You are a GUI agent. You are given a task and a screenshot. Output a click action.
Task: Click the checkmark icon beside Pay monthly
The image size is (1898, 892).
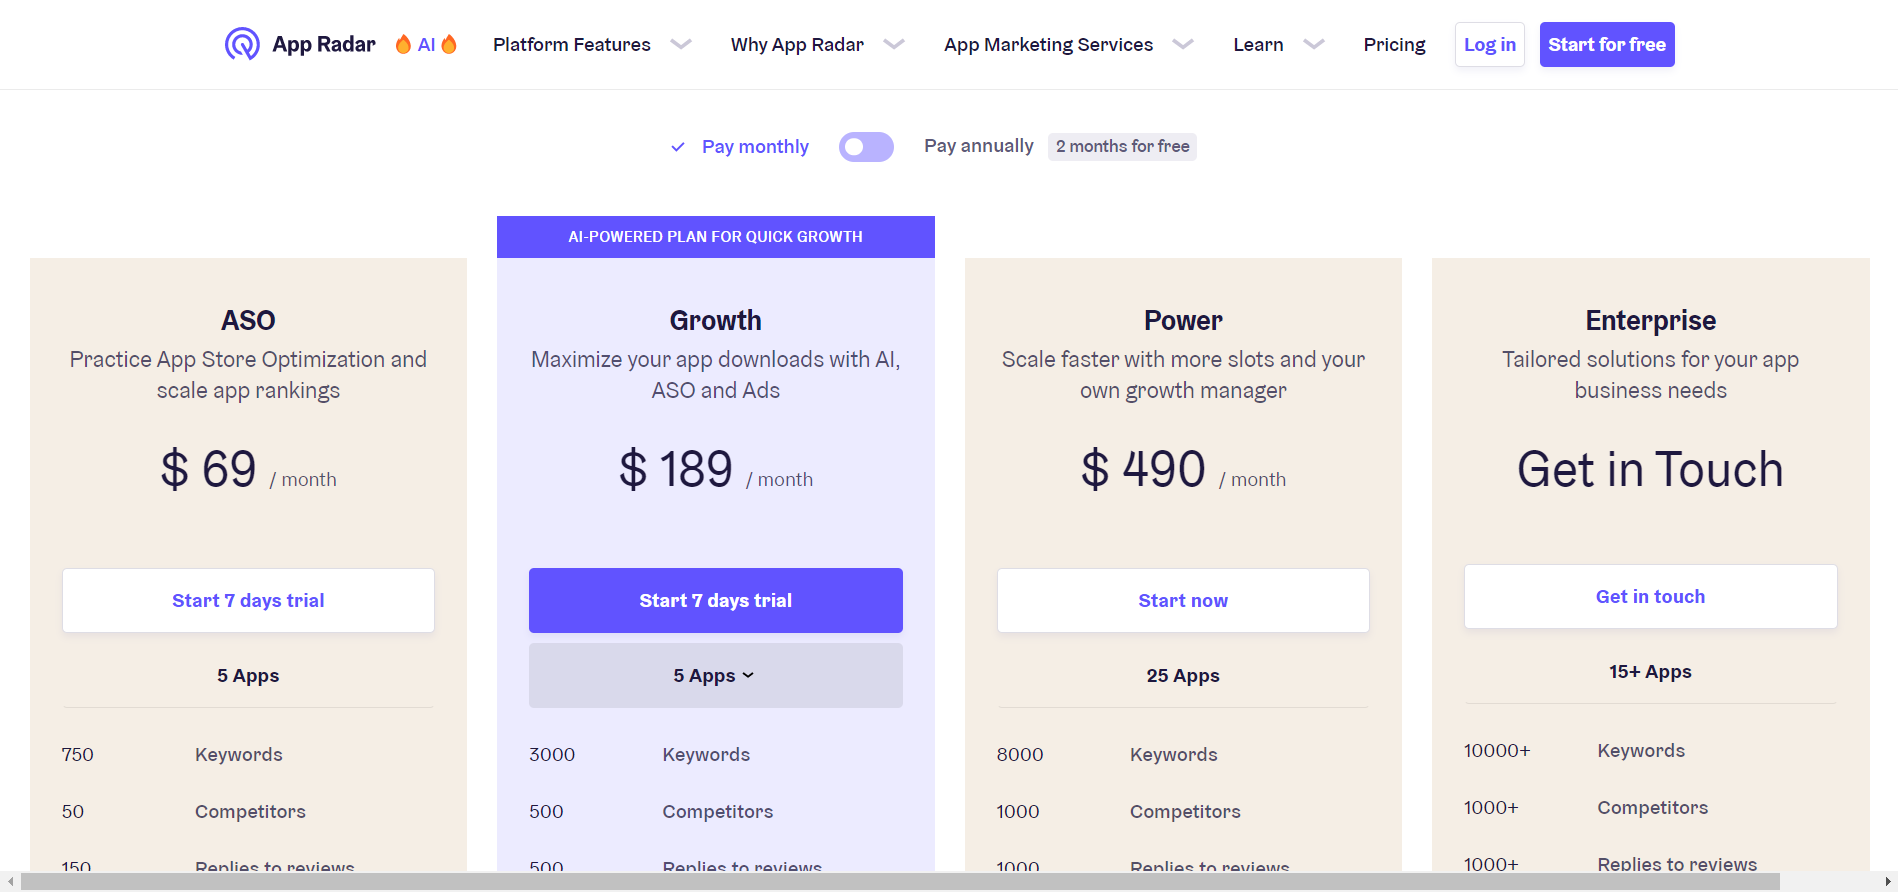coord(678,147)
